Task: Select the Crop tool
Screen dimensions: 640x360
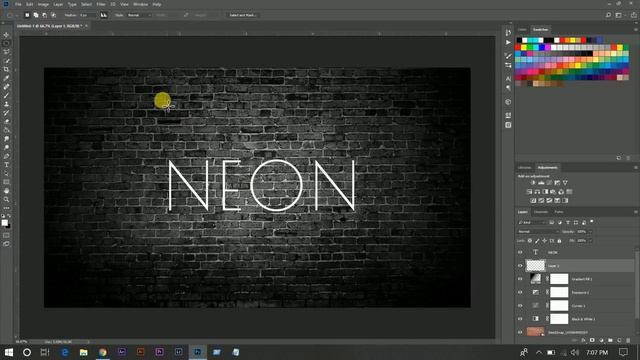Action: click(6, 69)
